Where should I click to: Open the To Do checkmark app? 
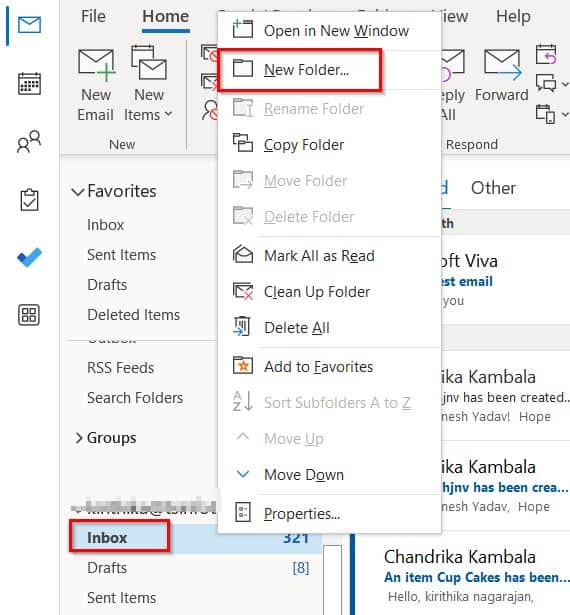click(29, 257)
